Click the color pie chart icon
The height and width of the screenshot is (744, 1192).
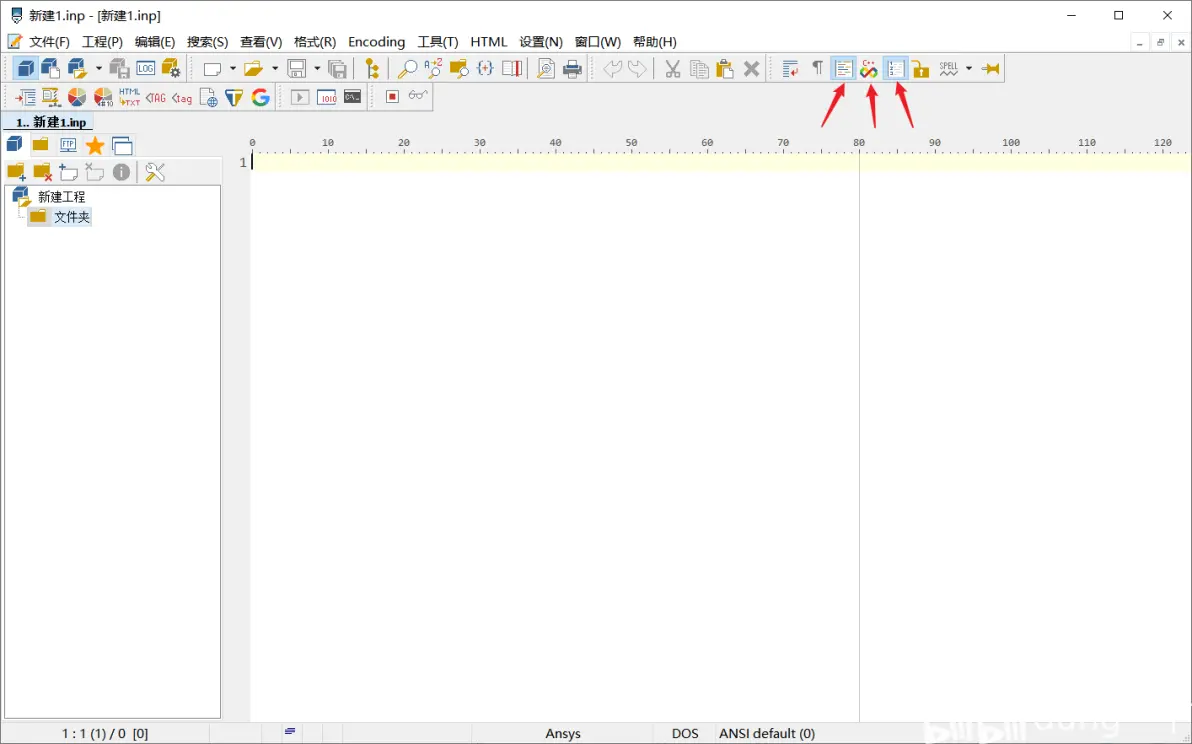point(77,97)
